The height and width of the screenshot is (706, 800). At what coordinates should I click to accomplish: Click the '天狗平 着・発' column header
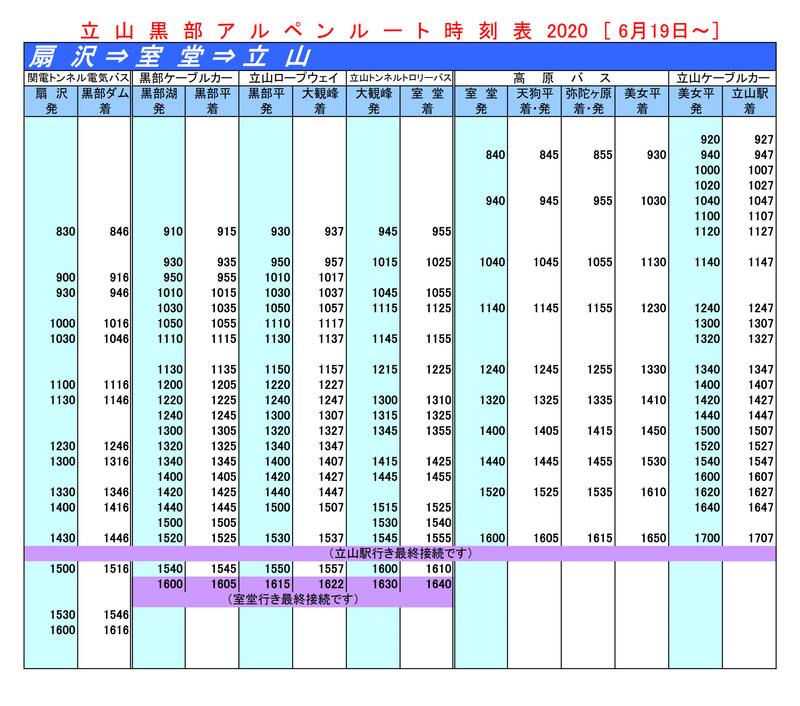click(x=535, y=101)
